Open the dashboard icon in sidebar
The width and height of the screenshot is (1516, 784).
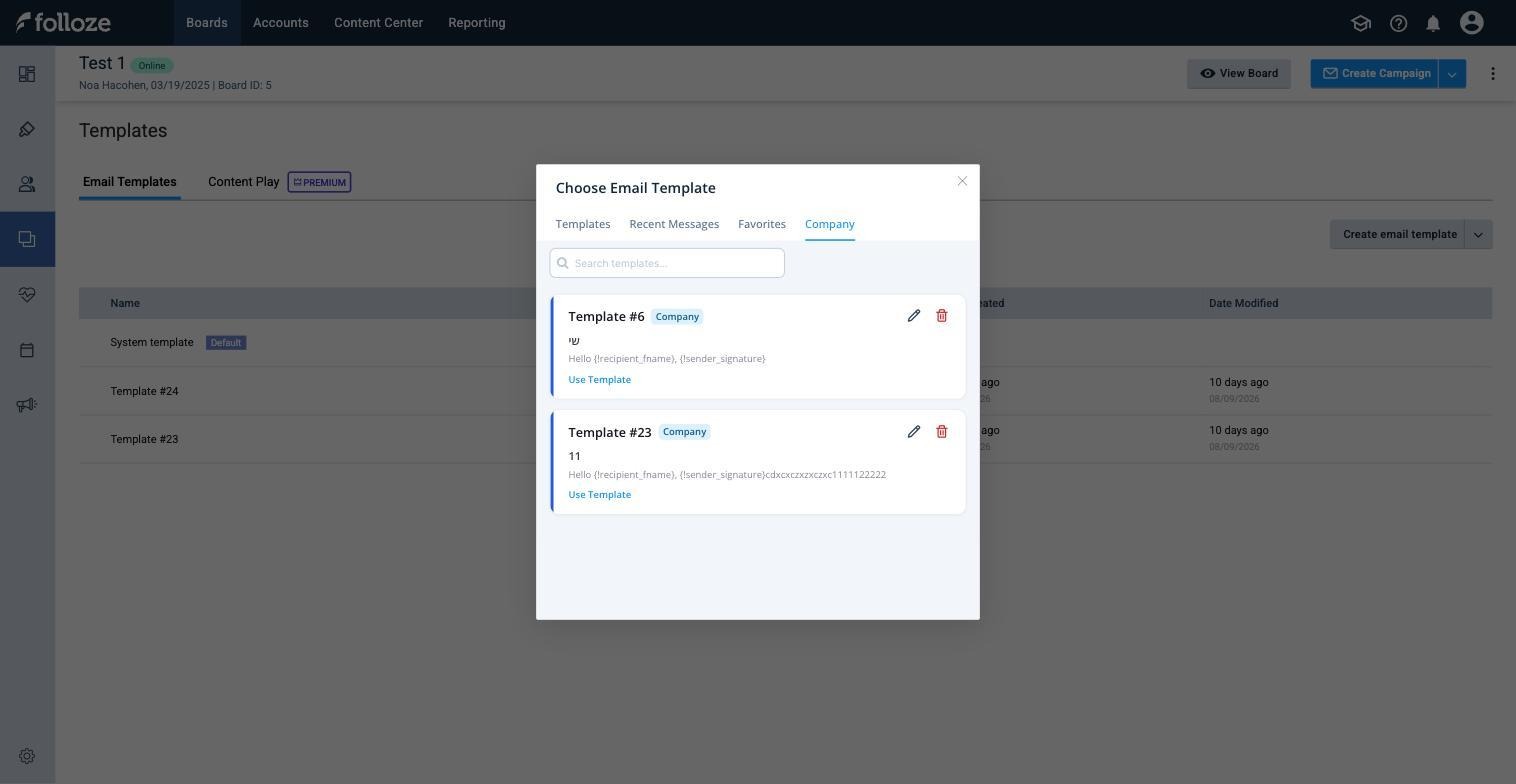coord(27,74)
